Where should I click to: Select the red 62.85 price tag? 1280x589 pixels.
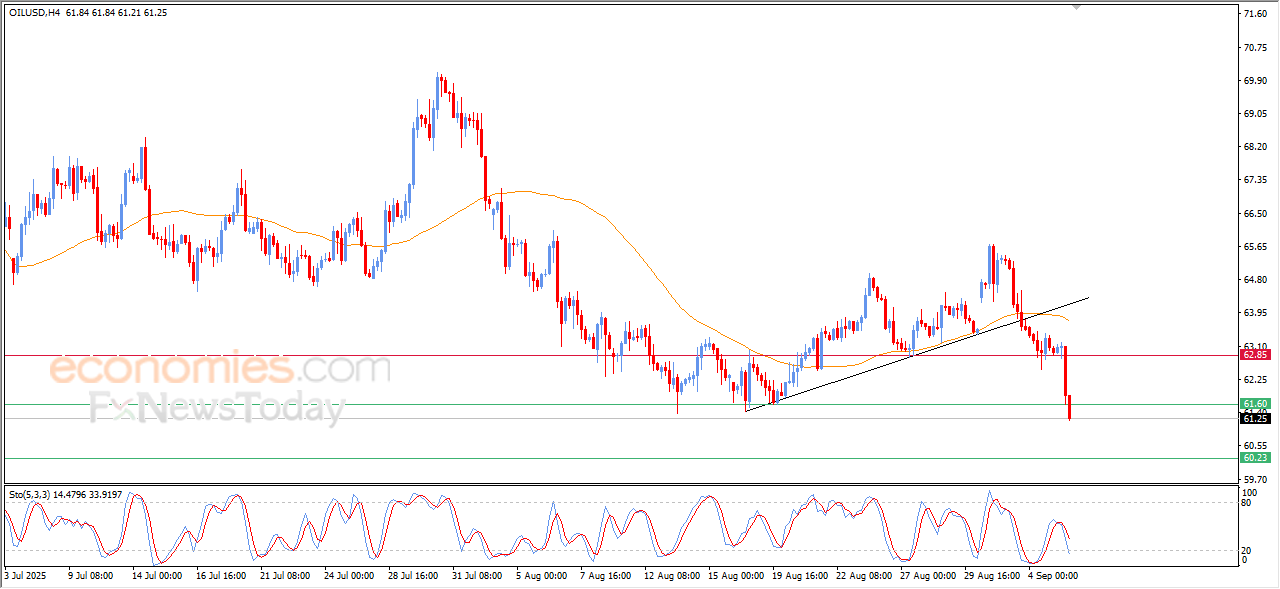(1255, 355)
